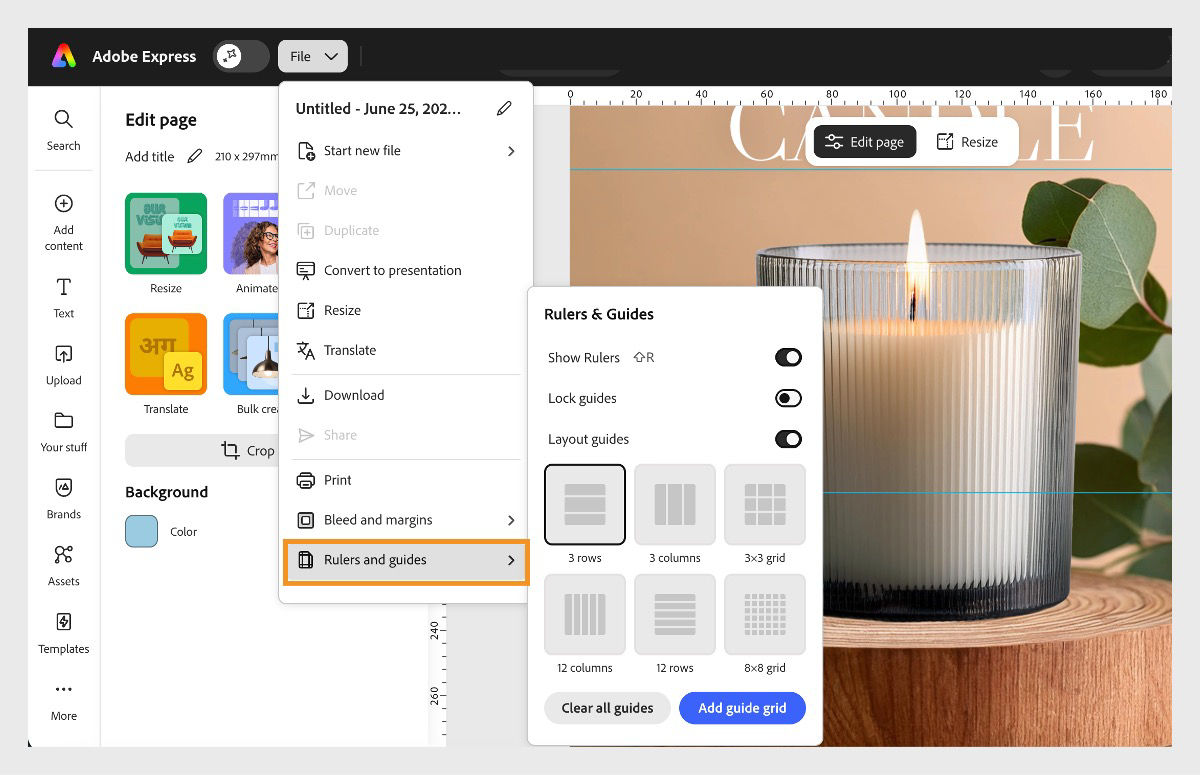Click the Adobe Express logo icon

click(x=64, y=56)
